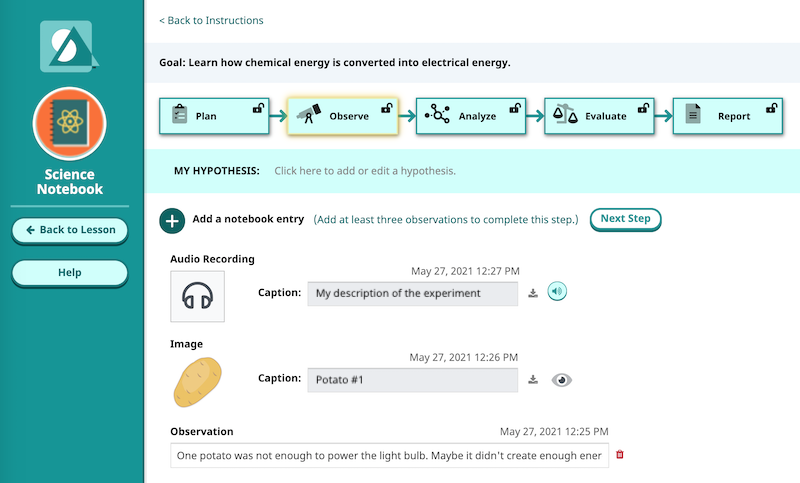Switch to the Observe step
This screenshot has height=483, width=800.
pyautogui.click(x=342, y=116)
